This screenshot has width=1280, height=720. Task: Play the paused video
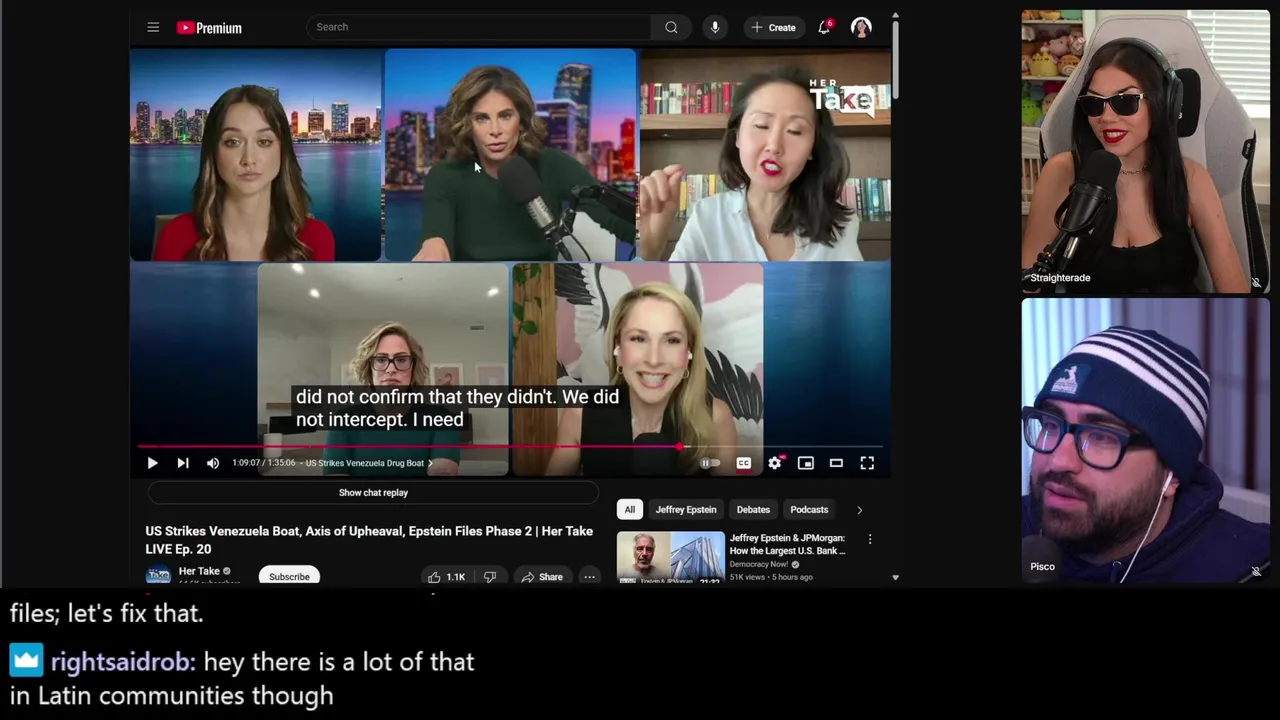click(152, 463)
